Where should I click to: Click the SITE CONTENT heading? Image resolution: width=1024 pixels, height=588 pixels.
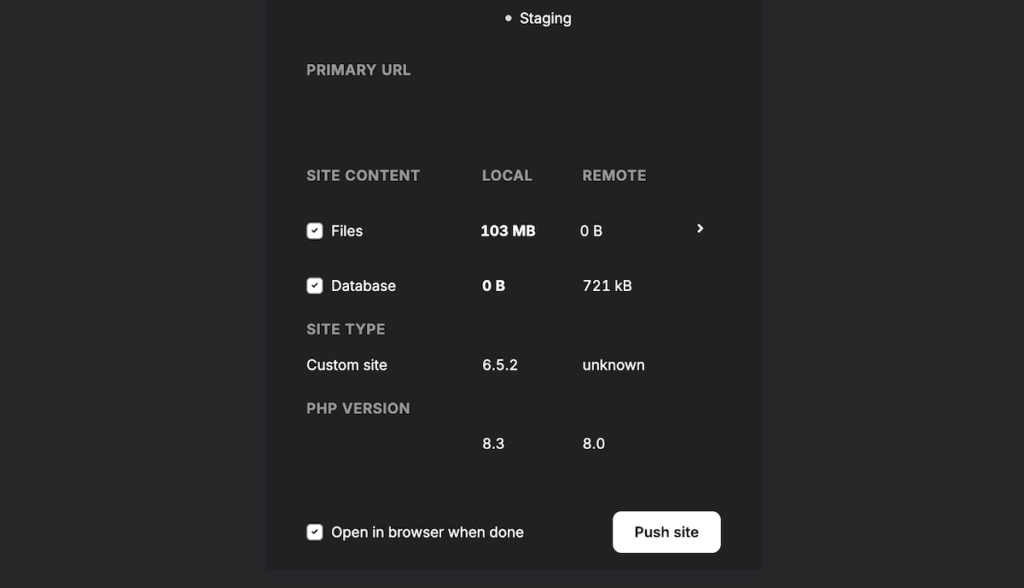click(363, 175)
